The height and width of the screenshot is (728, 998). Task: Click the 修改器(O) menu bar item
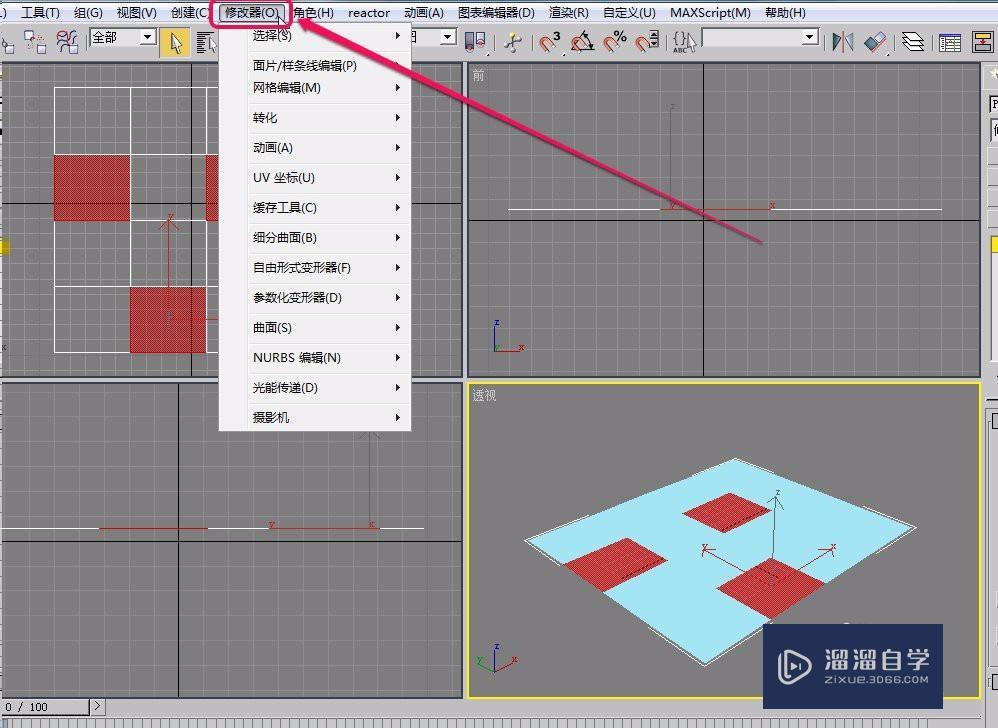[x=251, y=13]
